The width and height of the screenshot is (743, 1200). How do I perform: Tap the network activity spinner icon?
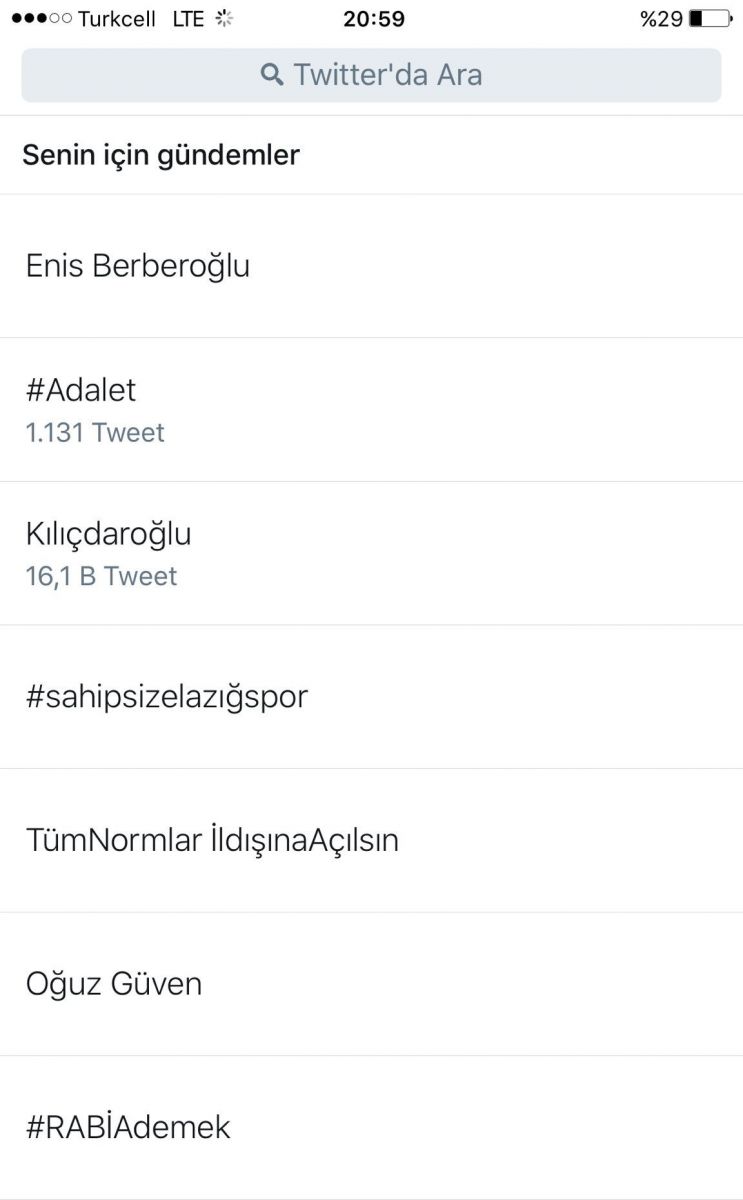click(x=225, y=19)
